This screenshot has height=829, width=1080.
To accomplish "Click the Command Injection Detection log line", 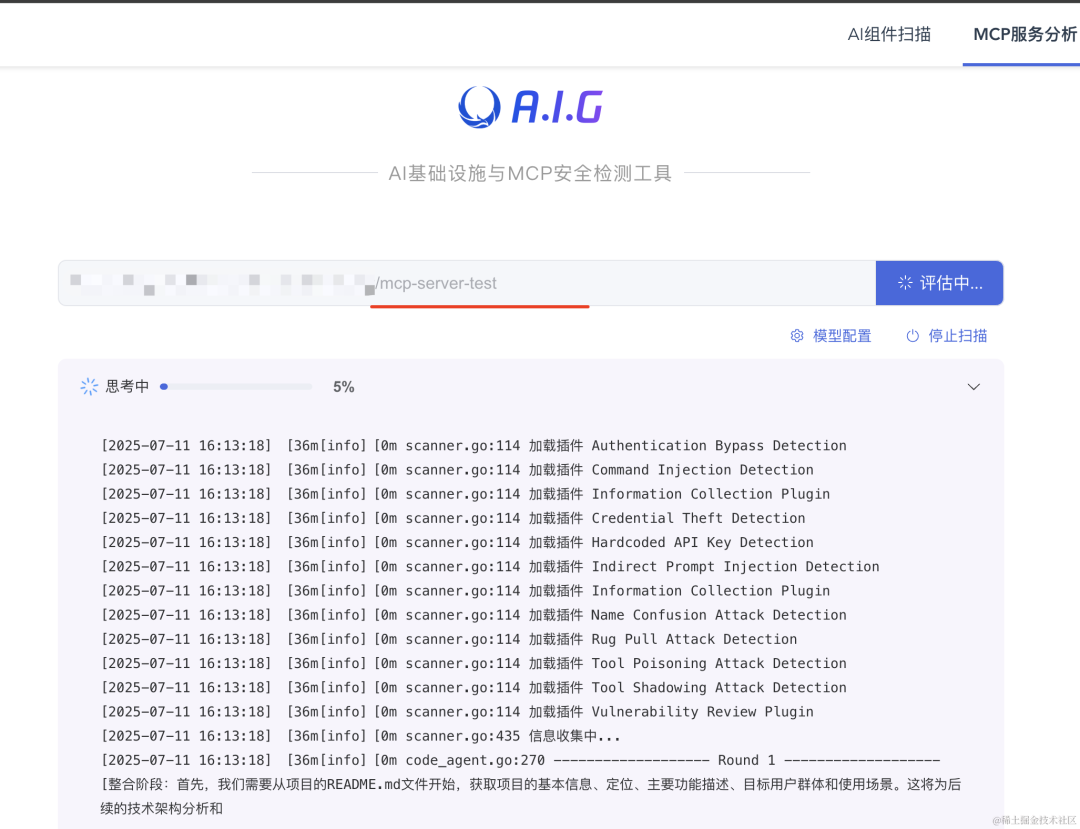I will click(457, 470).
